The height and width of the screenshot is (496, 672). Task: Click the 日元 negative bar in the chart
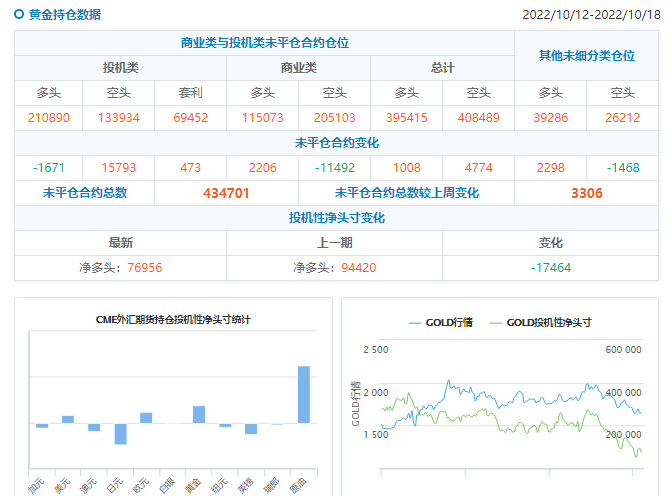point(120,433)
